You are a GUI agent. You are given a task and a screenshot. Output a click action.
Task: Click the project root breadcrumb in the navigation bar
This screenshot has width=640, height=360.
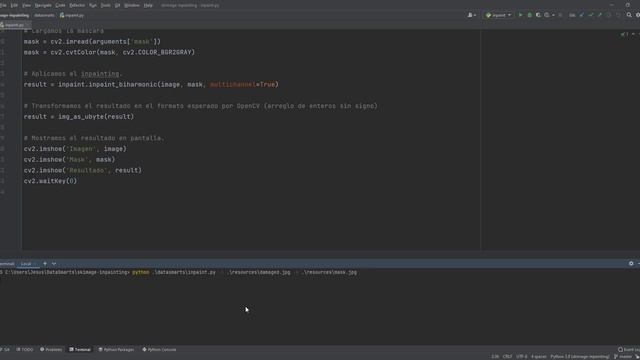(x=15, y=16)
